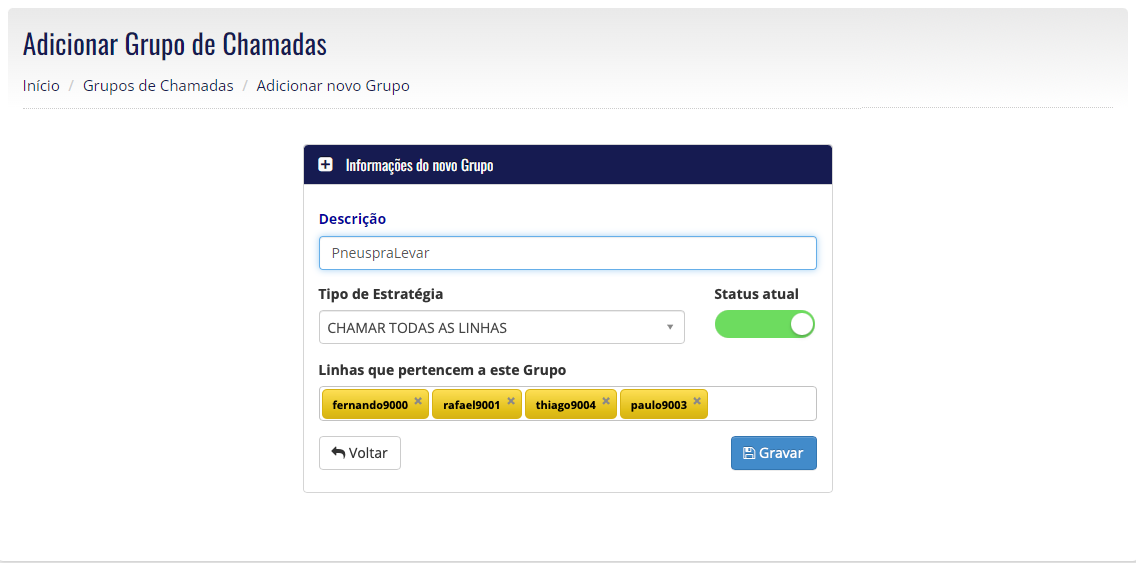Select the fernando9000 tag label
The image size is (1136, 563).
pyautogui.click(x=369, y=405)
